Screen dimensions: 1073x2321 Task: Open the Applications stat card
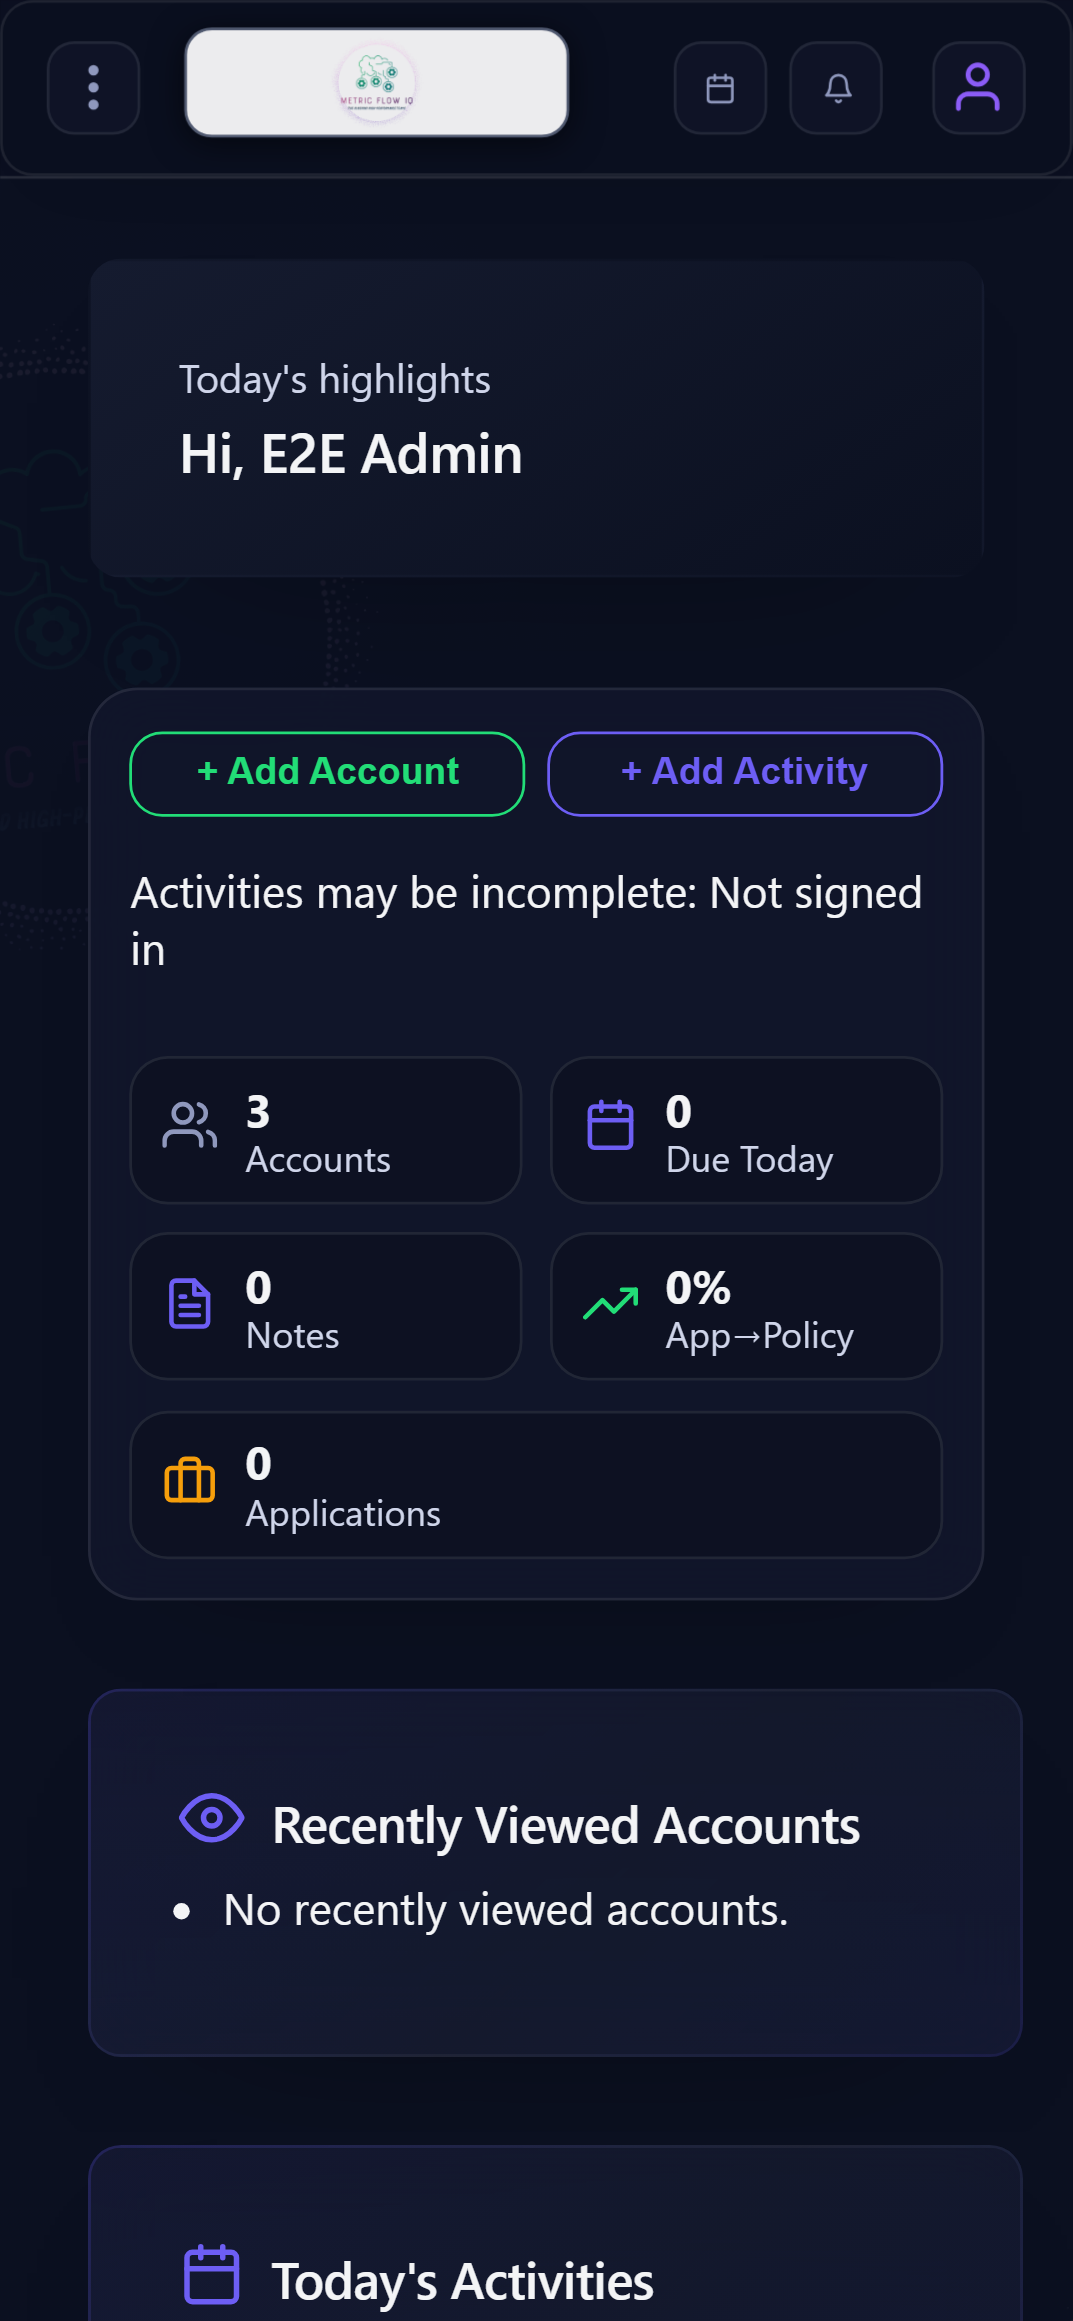coord(536,1484)
